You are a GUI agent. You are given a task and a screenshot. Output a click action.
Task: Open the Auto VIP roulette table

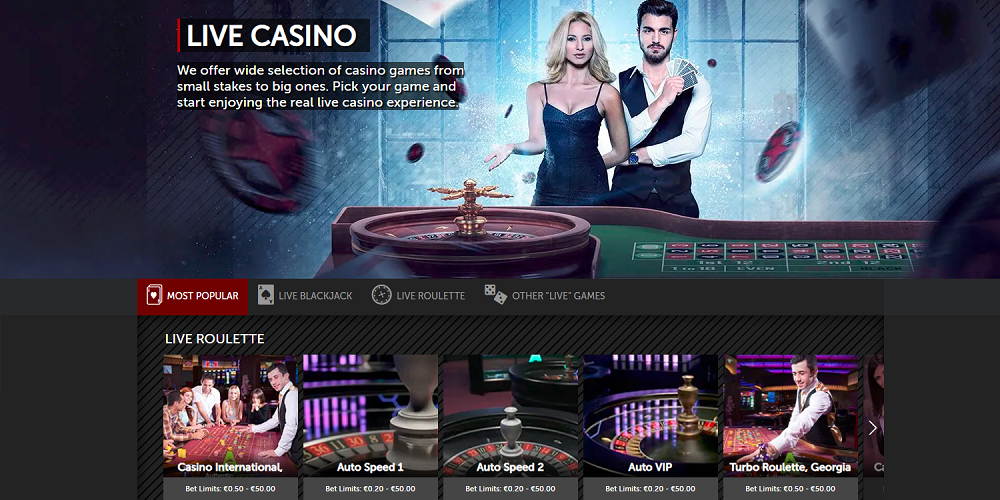[x=651, y=416]
